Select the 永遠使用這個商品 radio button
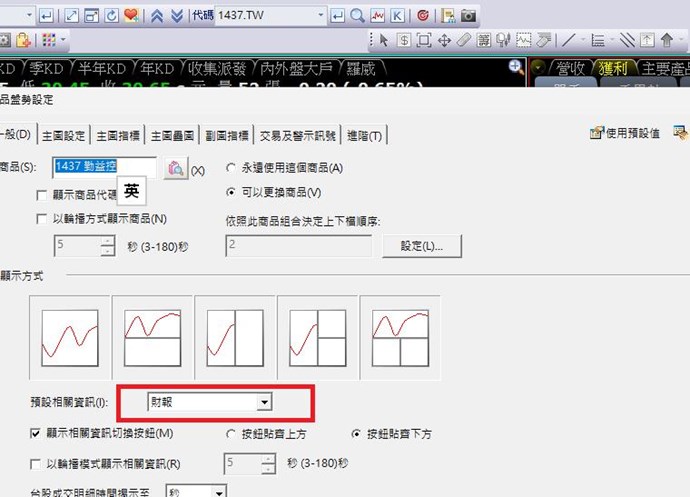Image resolution: width=690 pixels, height=497 pixels. 232,168
